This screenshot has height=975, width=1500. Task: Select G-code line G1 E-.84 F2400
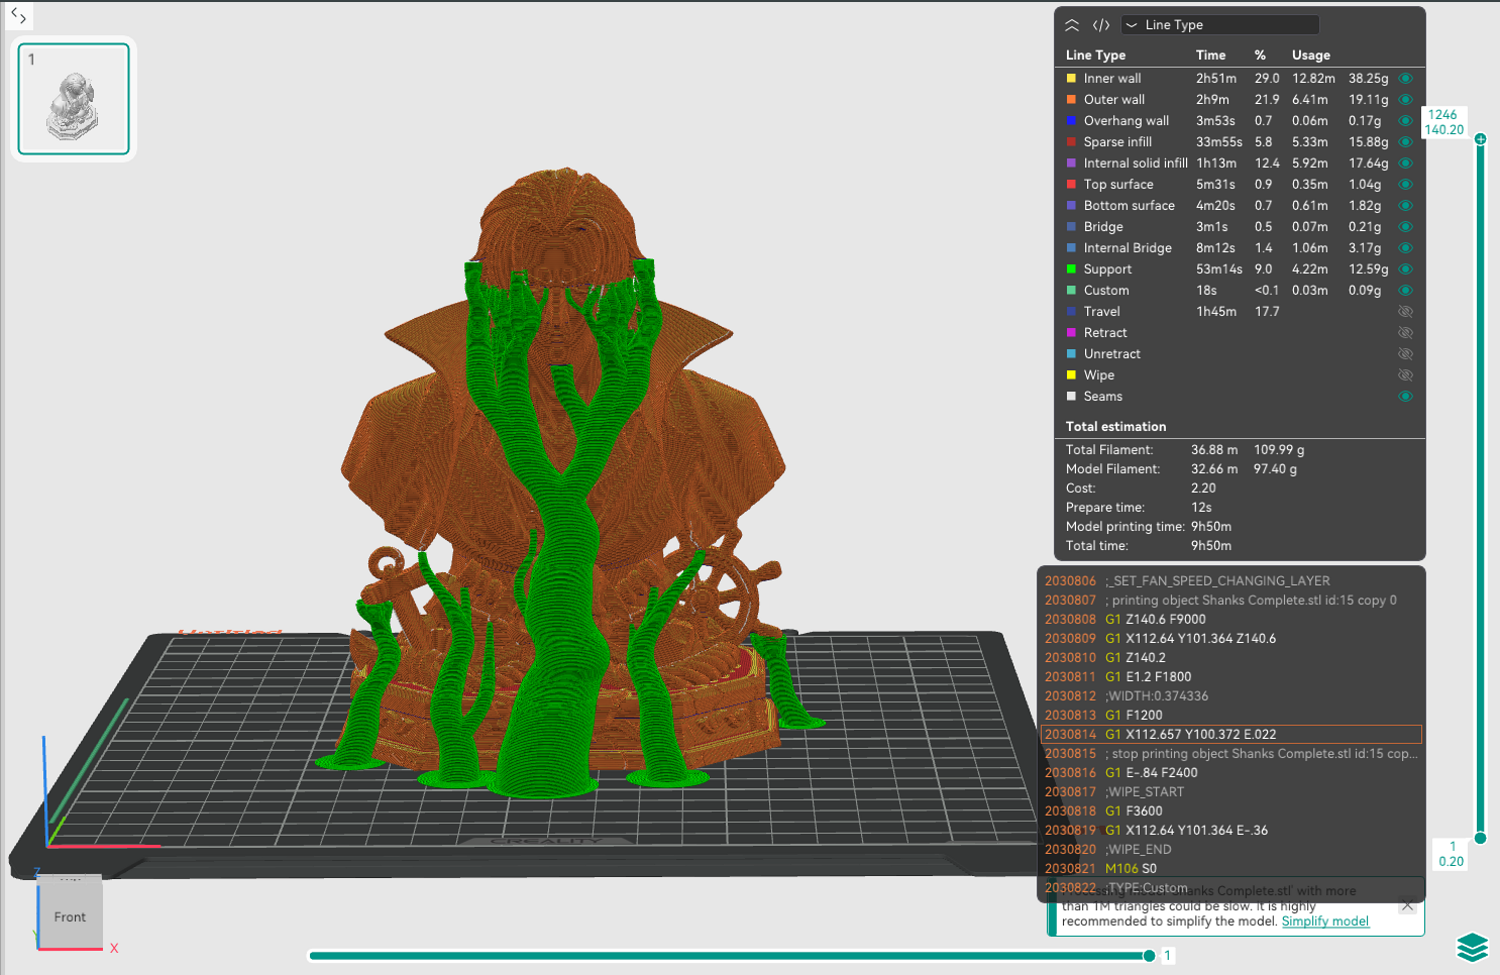point(1232,773)
